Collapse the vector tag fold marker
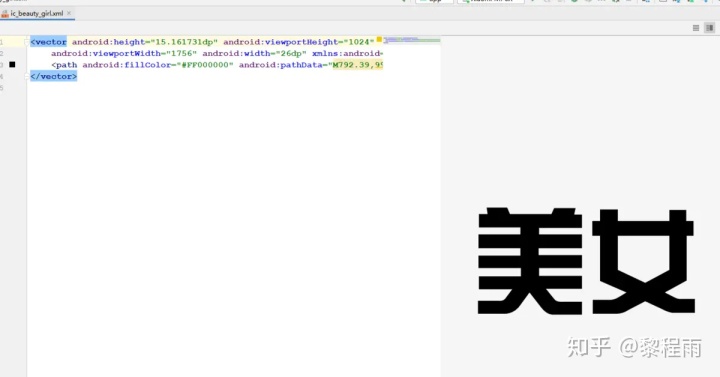Image resolution: width=720 pixels, height=377 pixels. [x=26, y=42]
